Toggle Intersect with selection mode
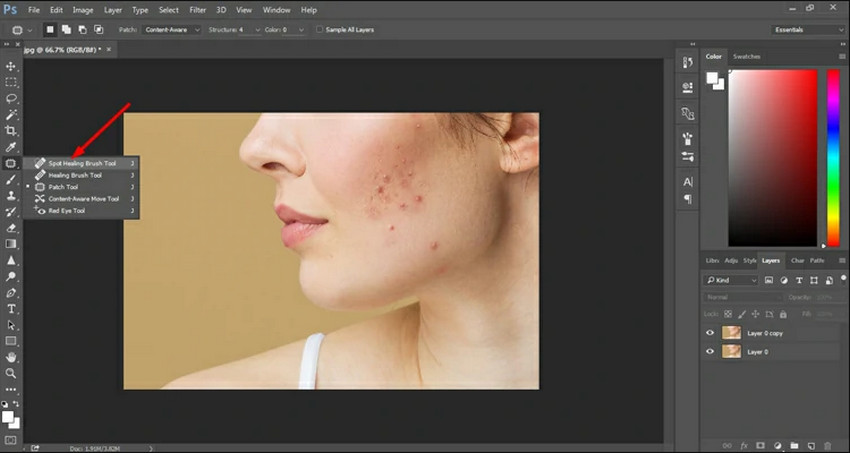The height and width of the screenshot is (453, 850). pyautogui.click(x=99, y=30)
